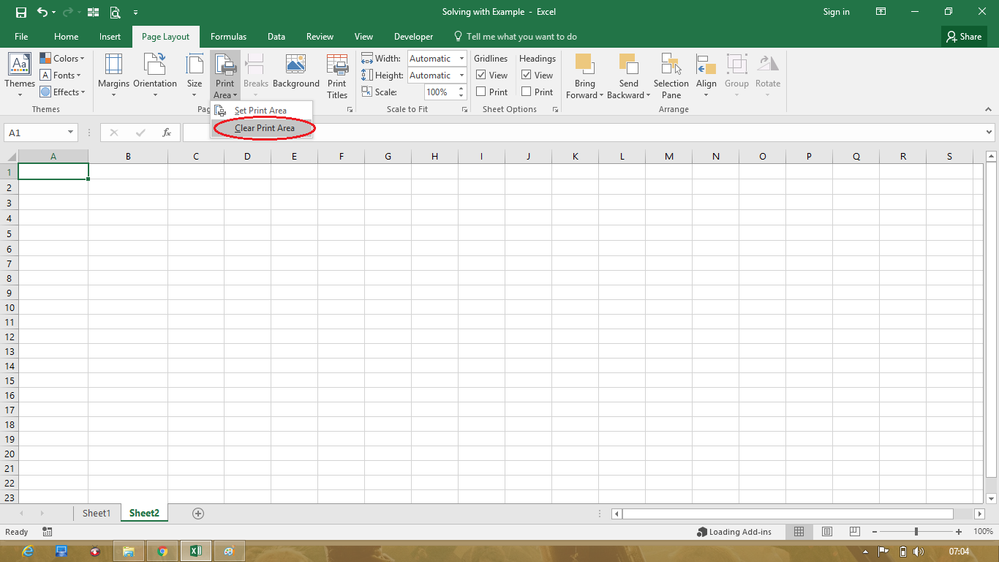Click the Background picture button
The image size is (999, 562).
[x=296, y=71]
